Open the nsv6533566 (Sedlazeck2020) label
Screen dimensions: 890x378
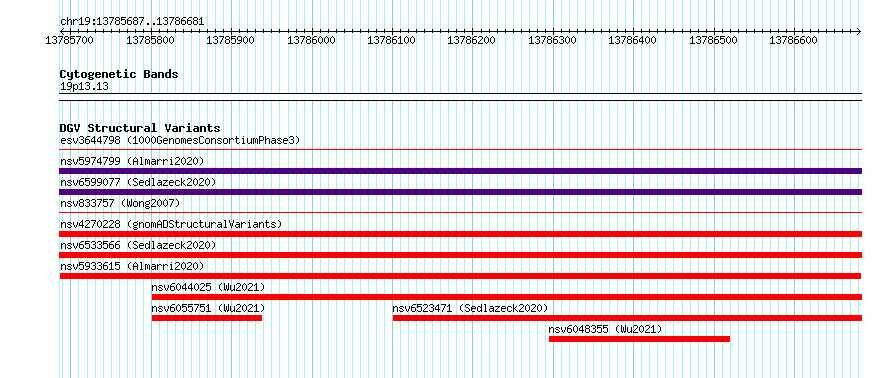pos(138,245)
